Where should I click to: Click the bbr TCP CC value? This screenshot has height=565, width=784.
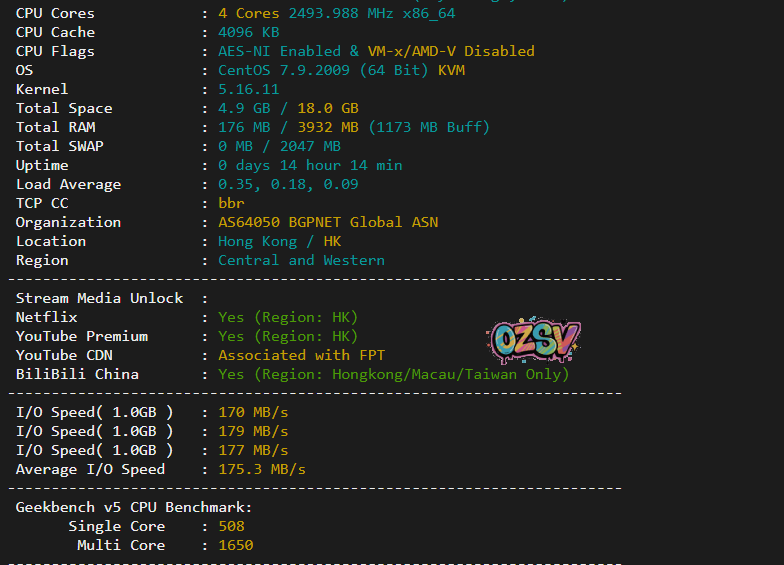(x=231, y=203)
